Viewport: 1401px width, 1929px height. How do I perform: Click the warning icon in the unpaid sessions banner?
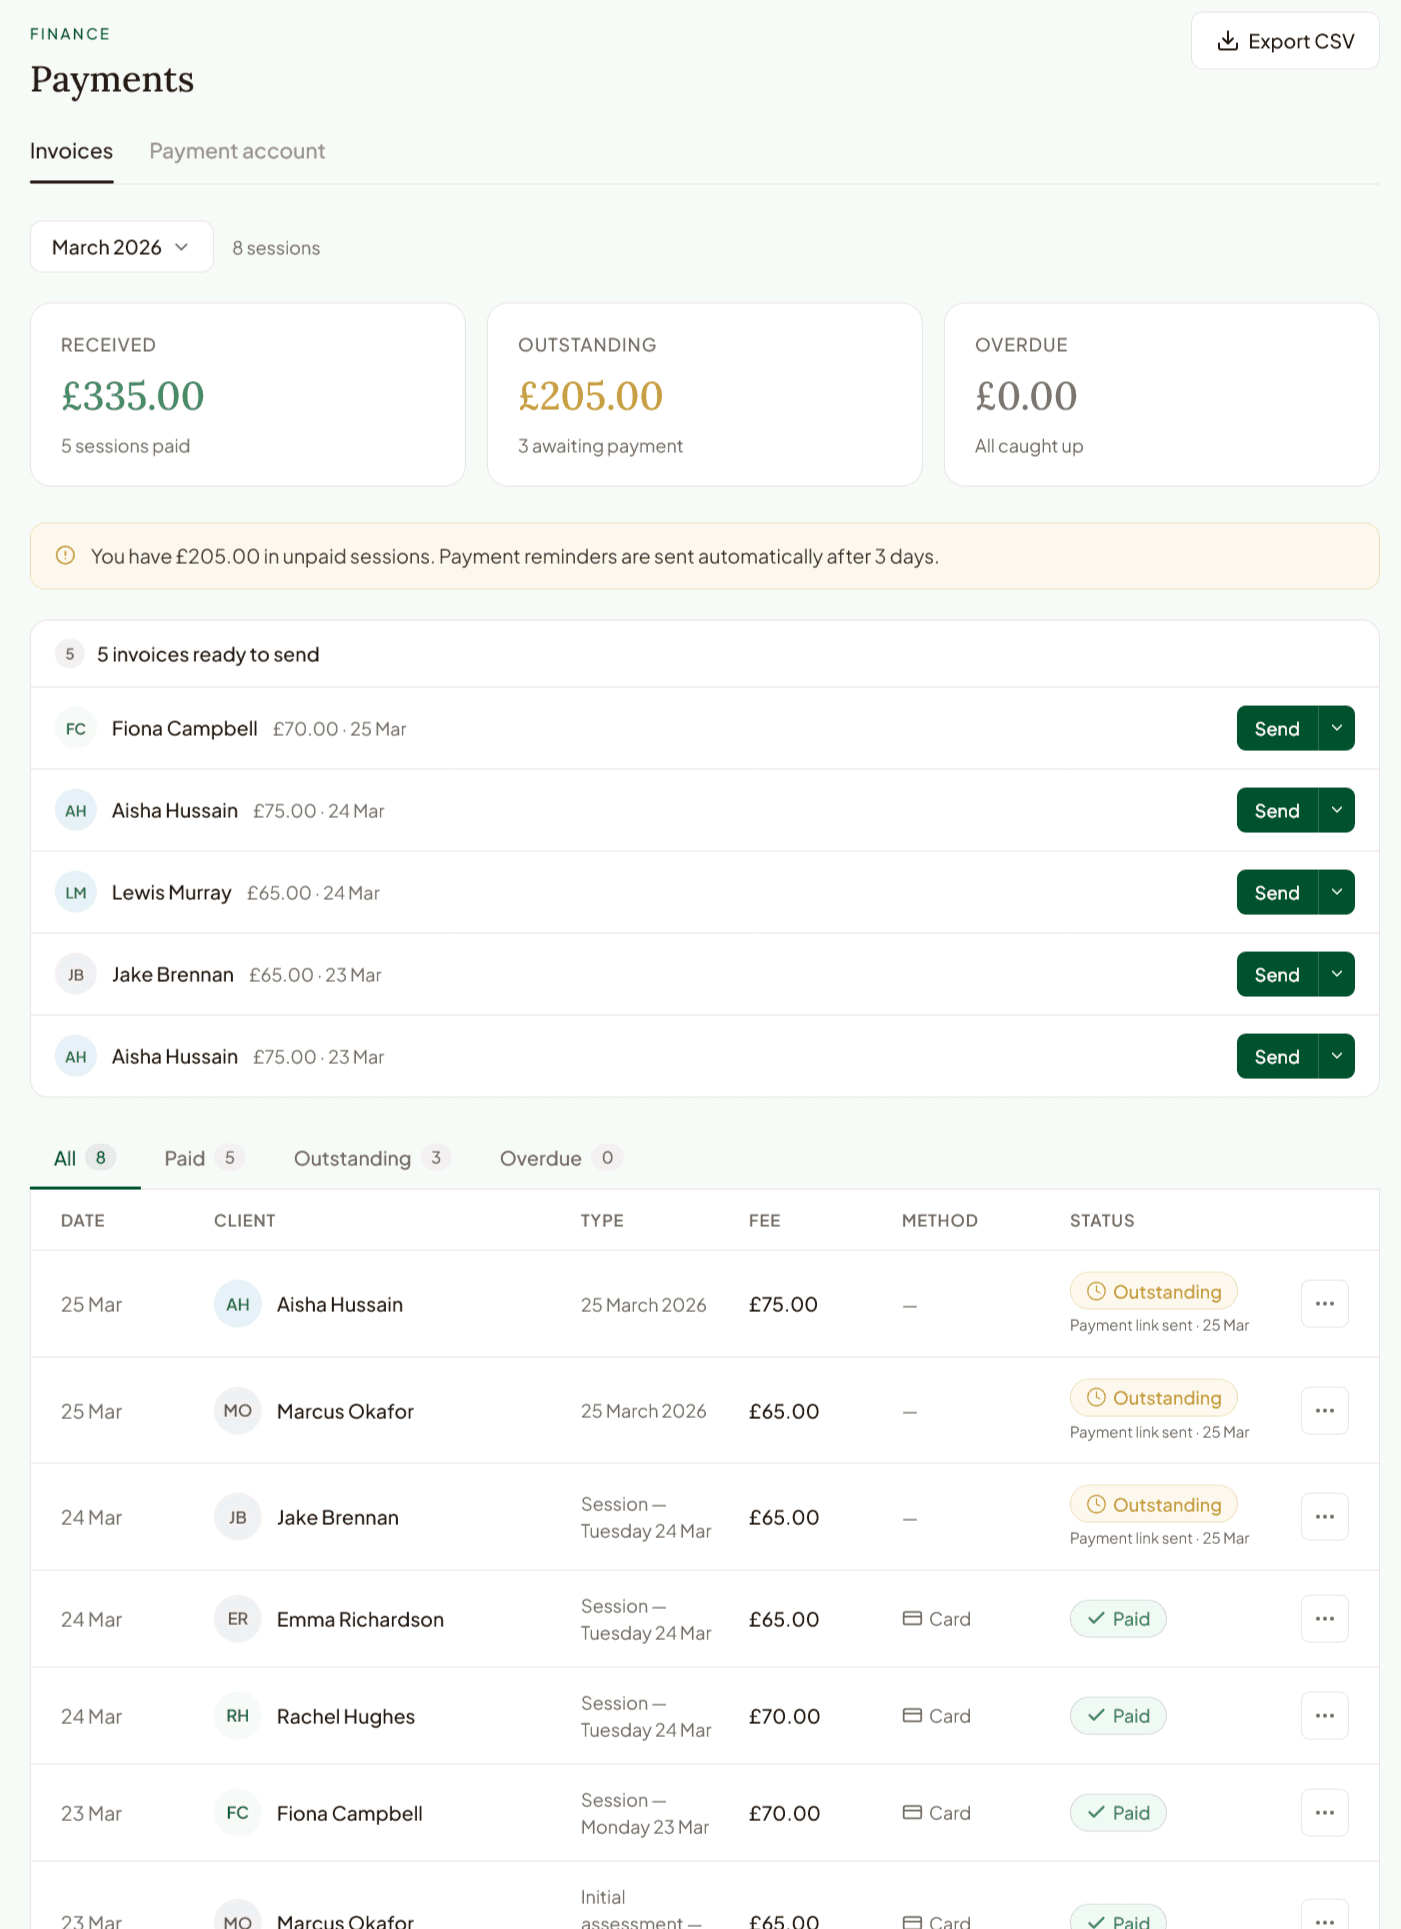65,555
